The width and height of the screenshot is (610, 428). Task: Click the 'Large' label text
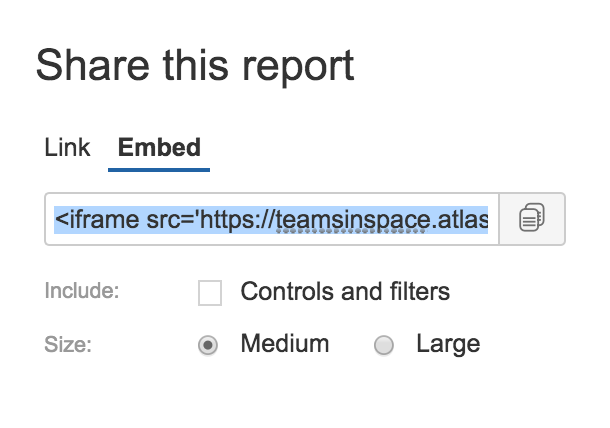click(x=448, y=344)
